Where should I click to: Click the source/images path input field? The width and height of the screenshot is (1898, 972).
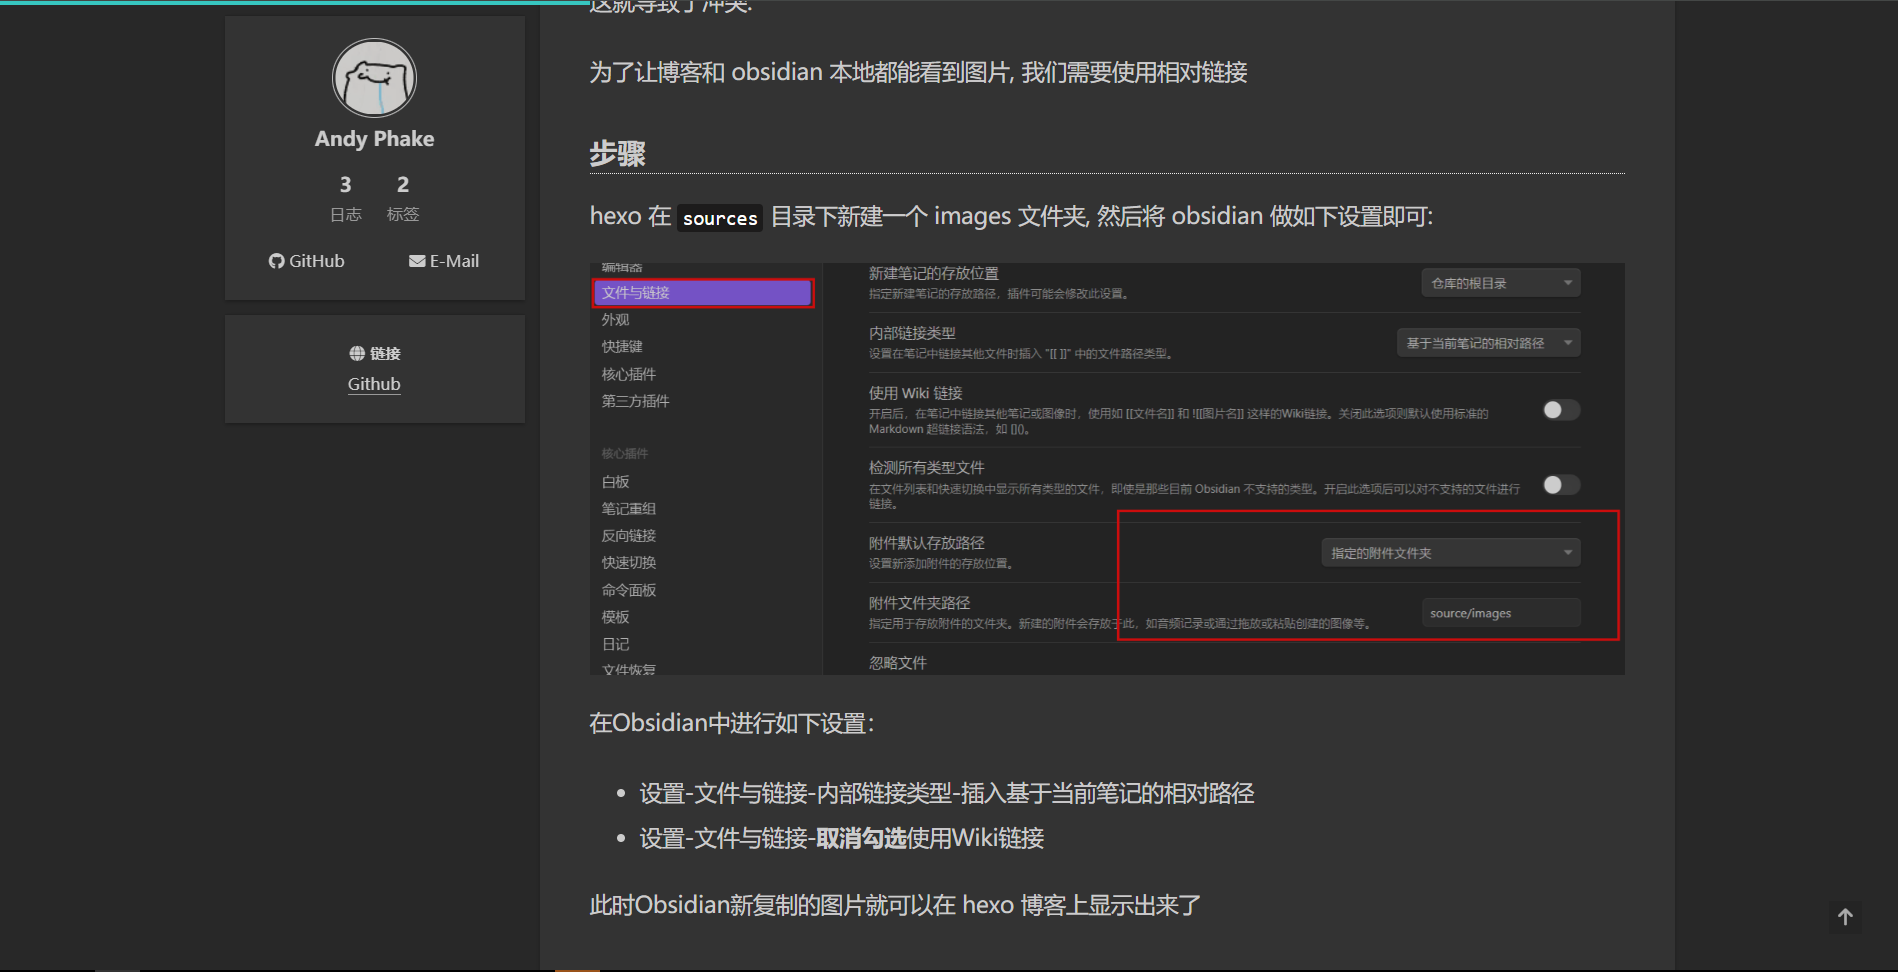1501,613
